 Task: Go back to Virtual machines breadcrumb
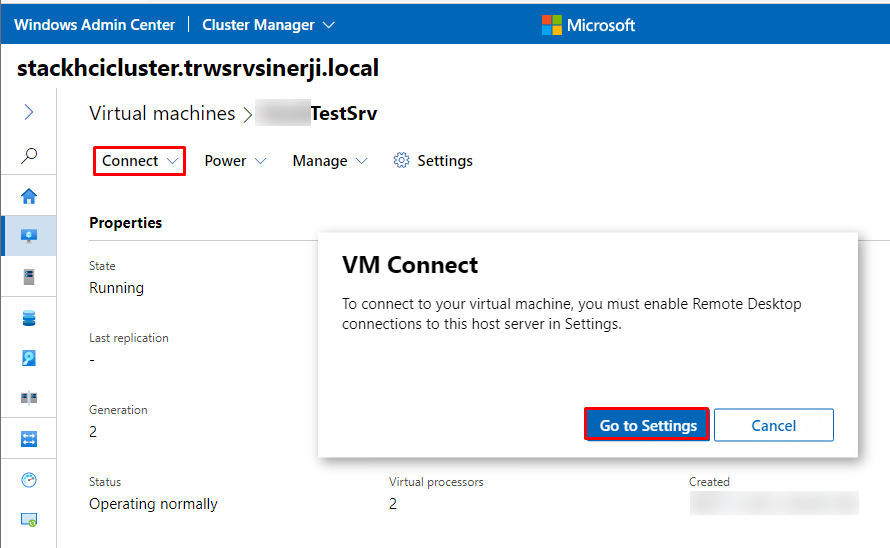162,114
